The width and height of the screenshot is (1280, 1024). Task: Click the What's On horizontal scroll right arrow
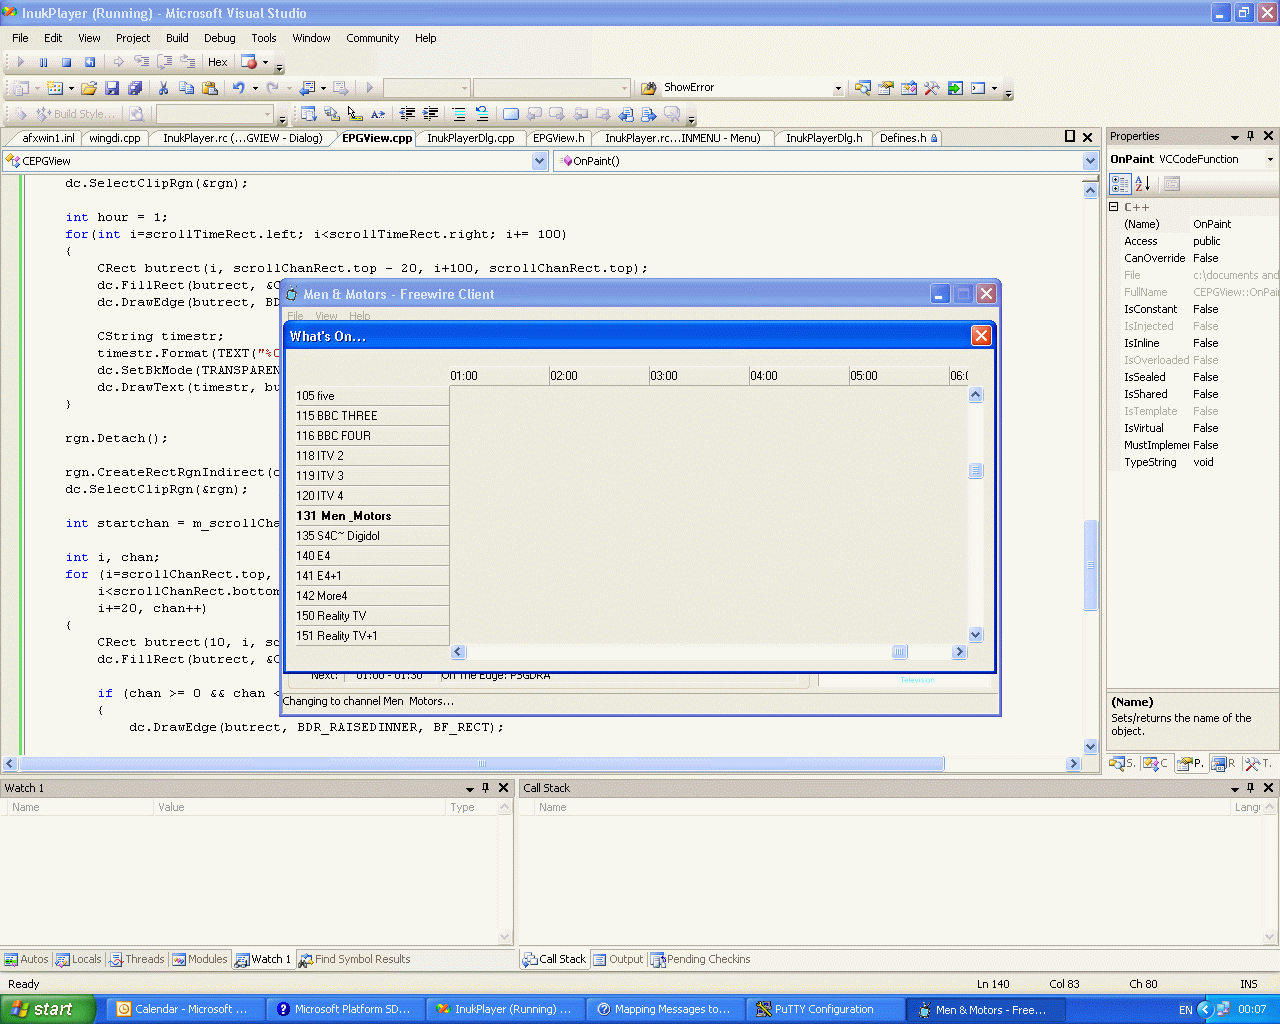coord(959,652)
